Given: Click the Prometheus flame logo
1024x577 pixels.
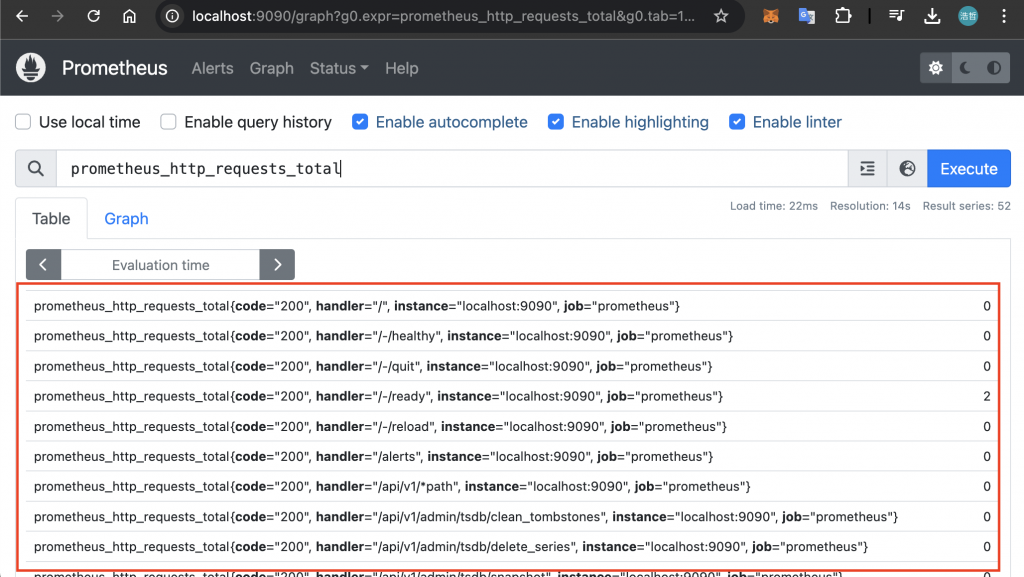Looking at the screenshot, I should tap(31, 68).
